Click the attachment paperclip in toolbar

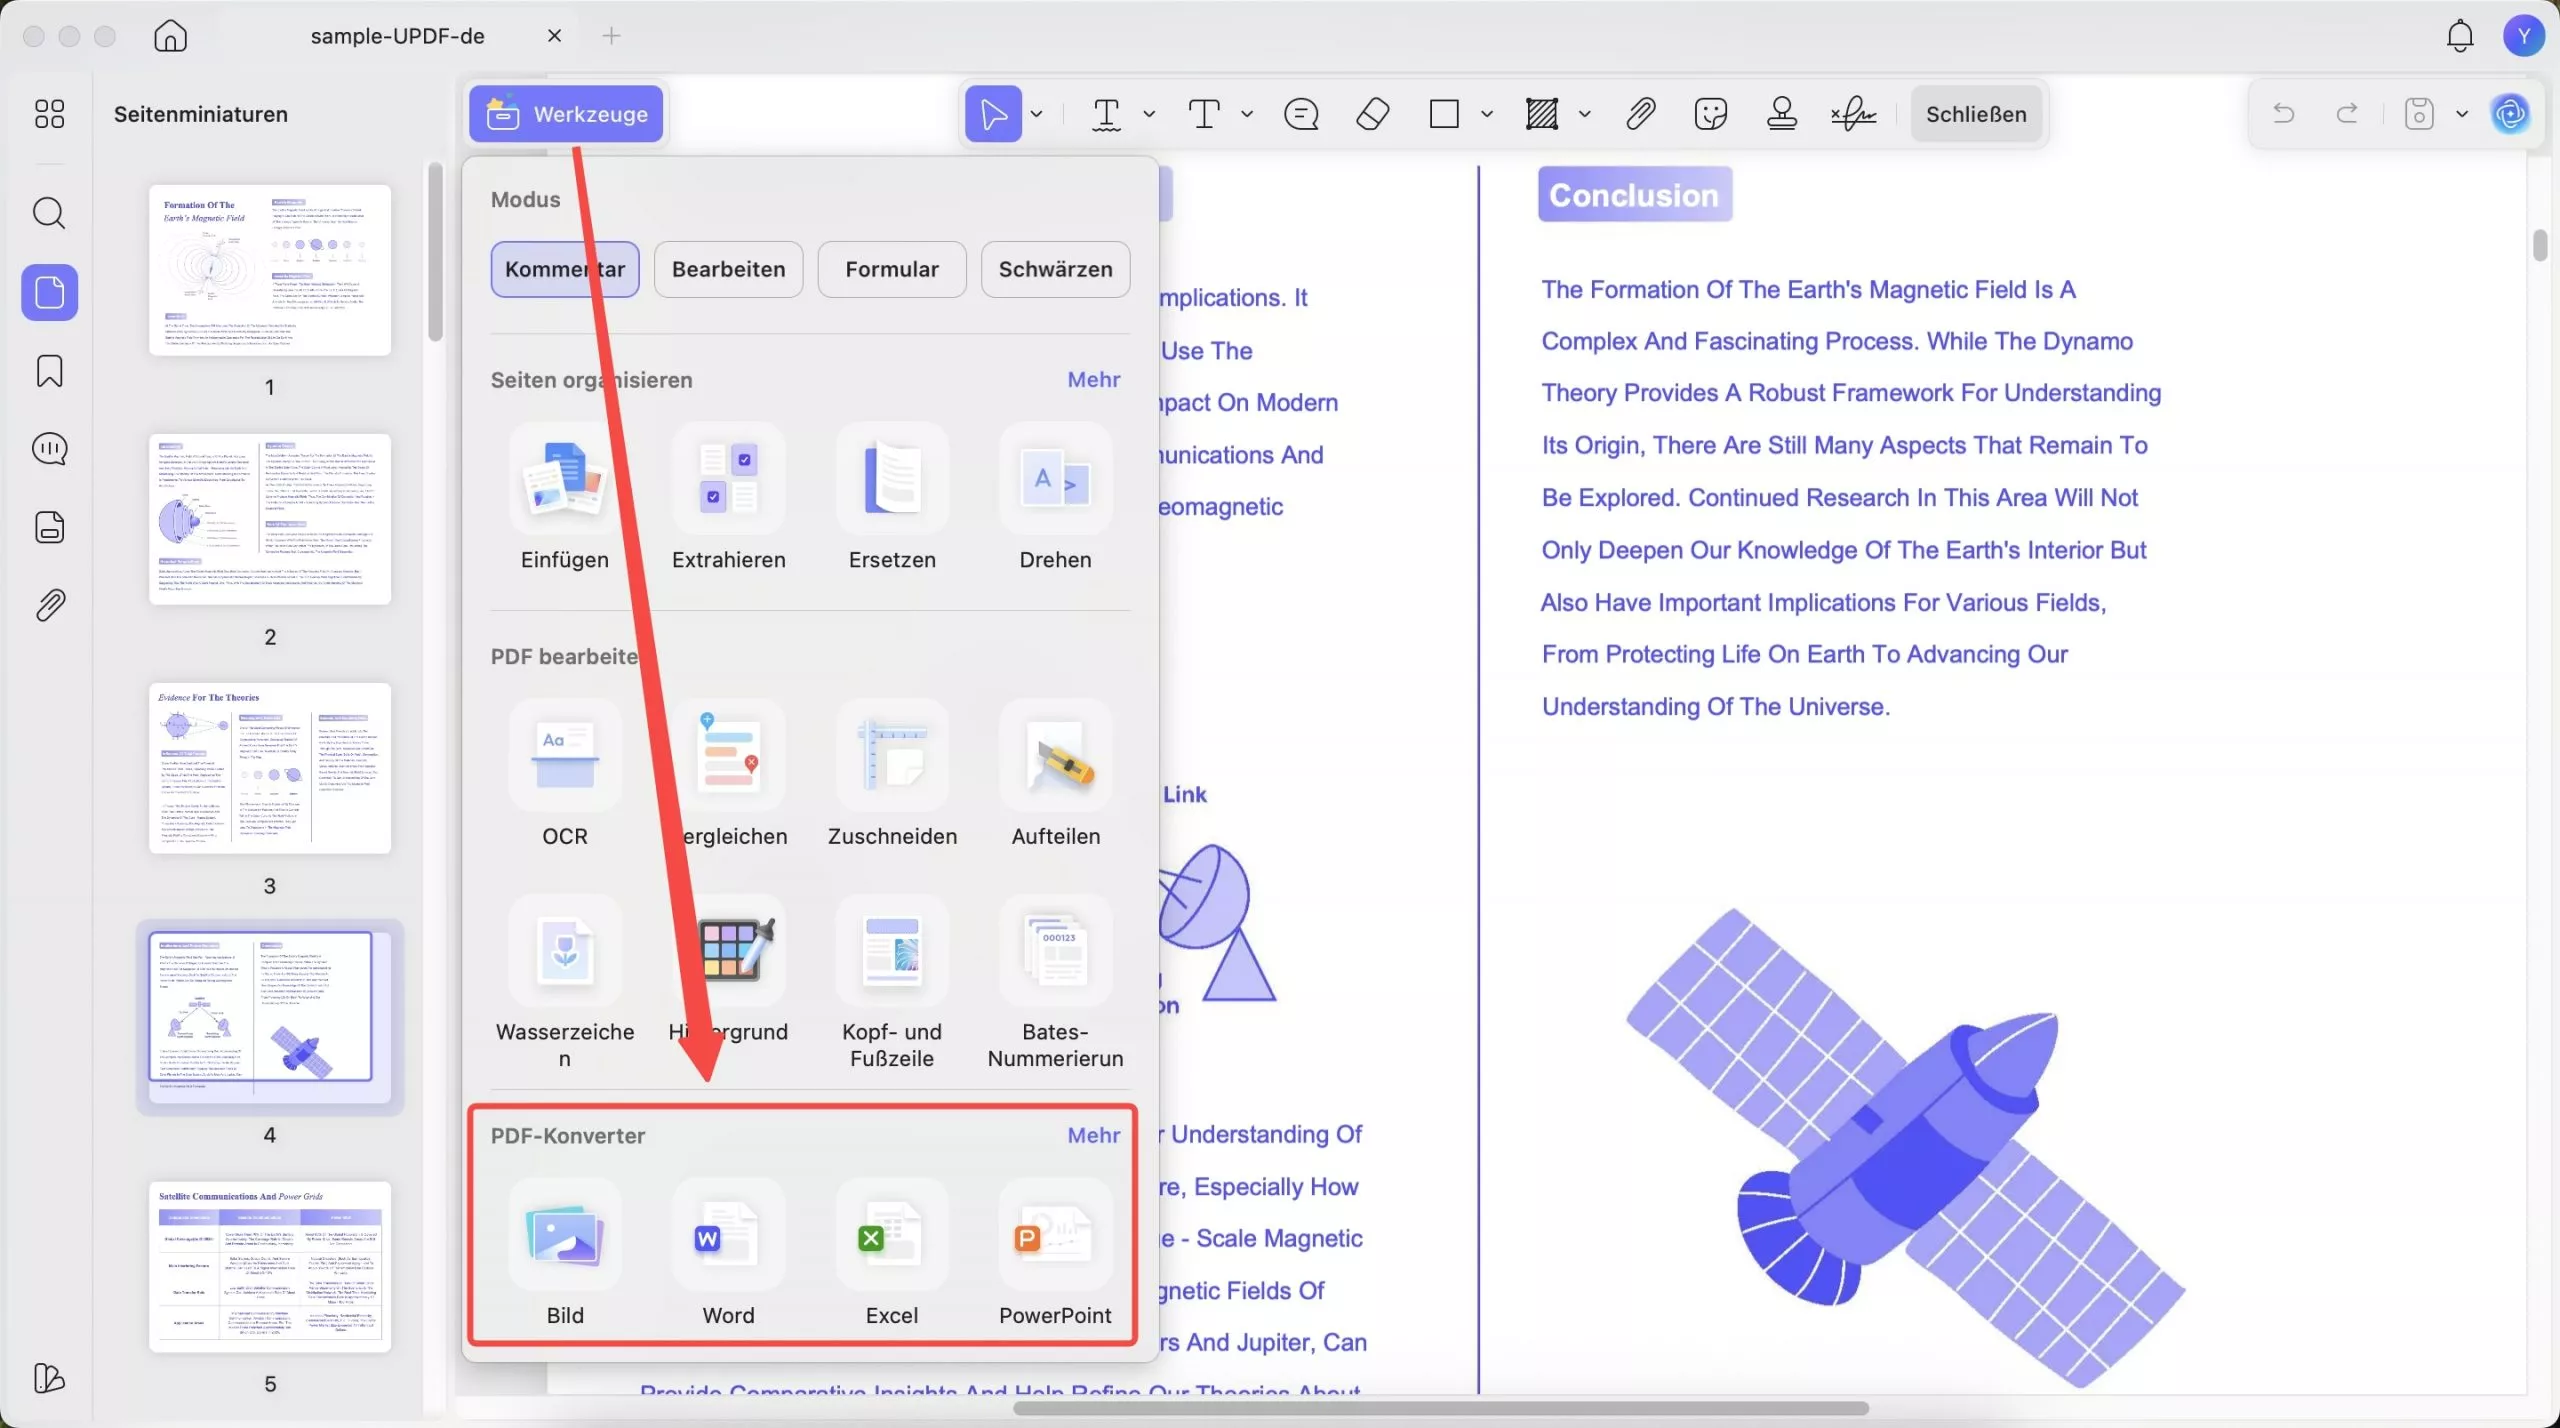[1640, 114]
